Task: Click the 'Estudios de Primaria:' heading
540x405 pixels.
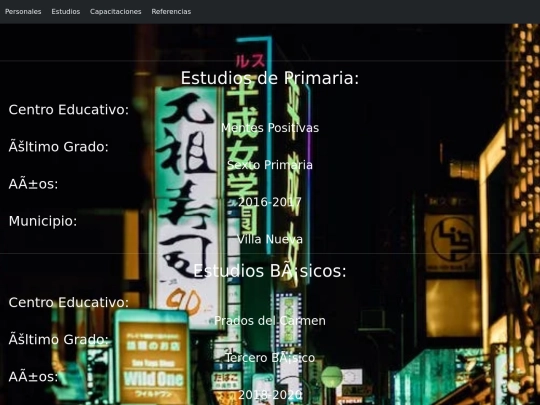Action: [270, 78]
